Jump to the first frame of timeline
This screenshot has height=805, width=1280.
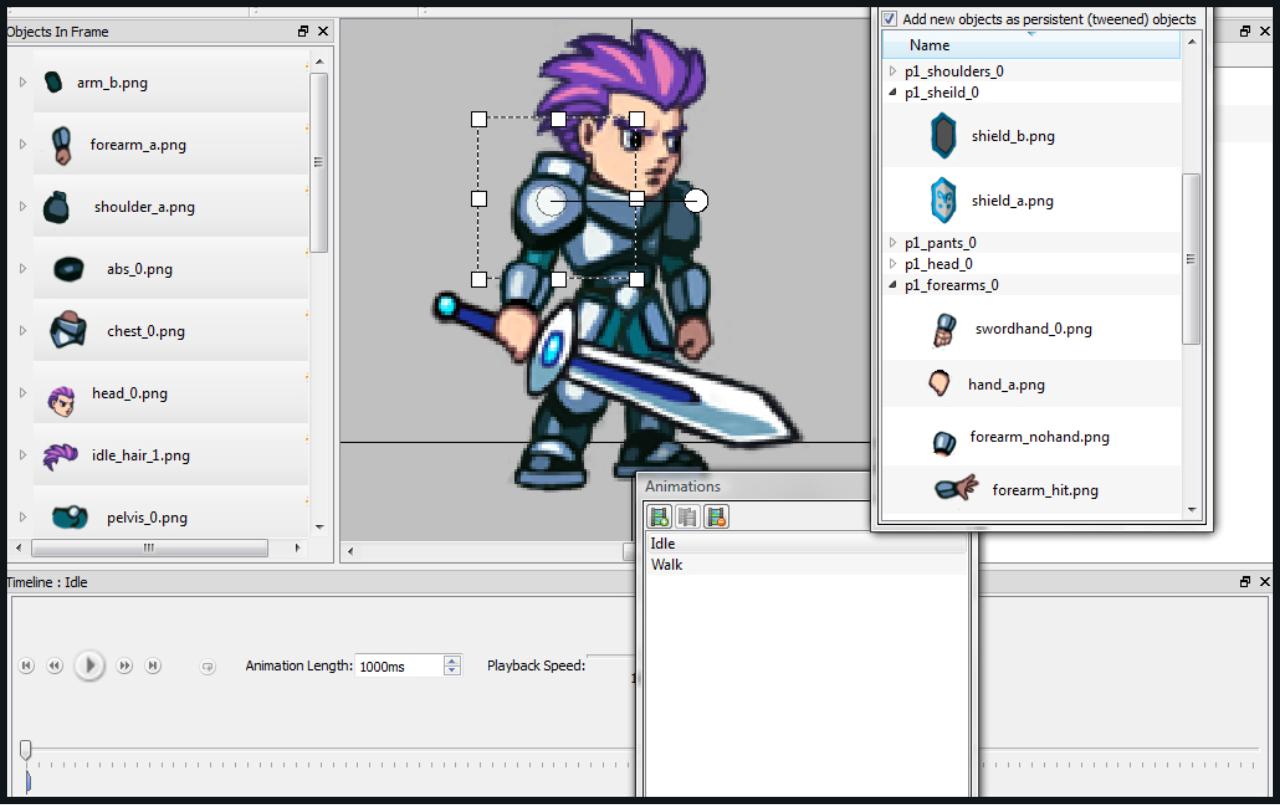point(26,666)
